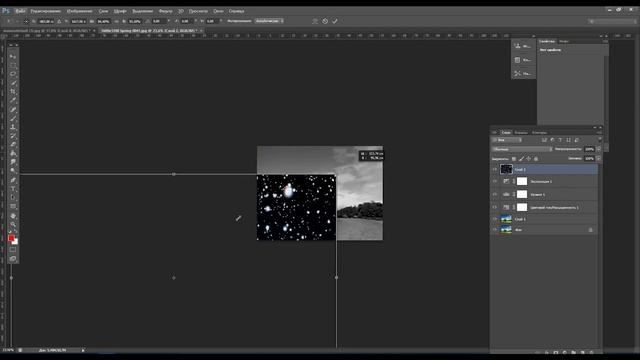
Task: Toggle lock image pixels brush icon
Action: (x=521, y=159)
